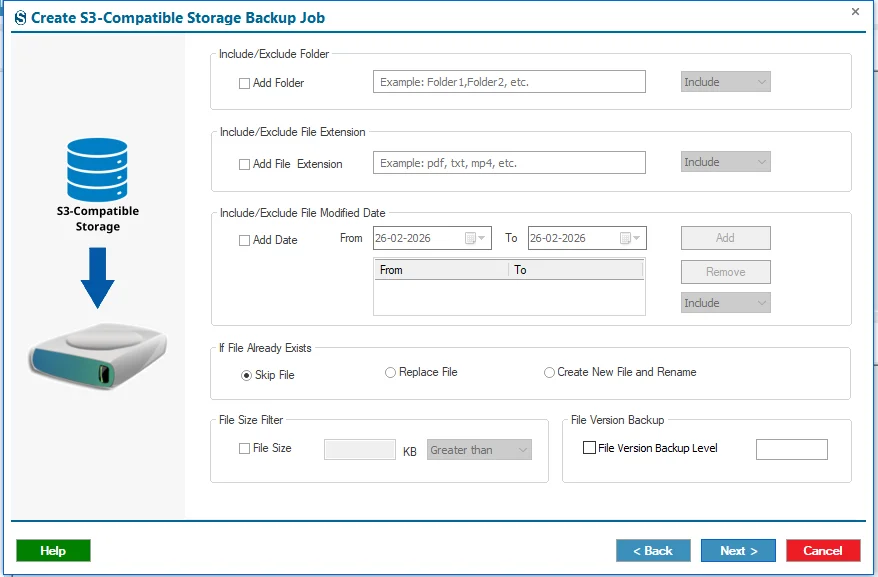The width and height of the screenshot is (878, 577).
Task: Open Help for this dialog
Action: click(53, 551)
